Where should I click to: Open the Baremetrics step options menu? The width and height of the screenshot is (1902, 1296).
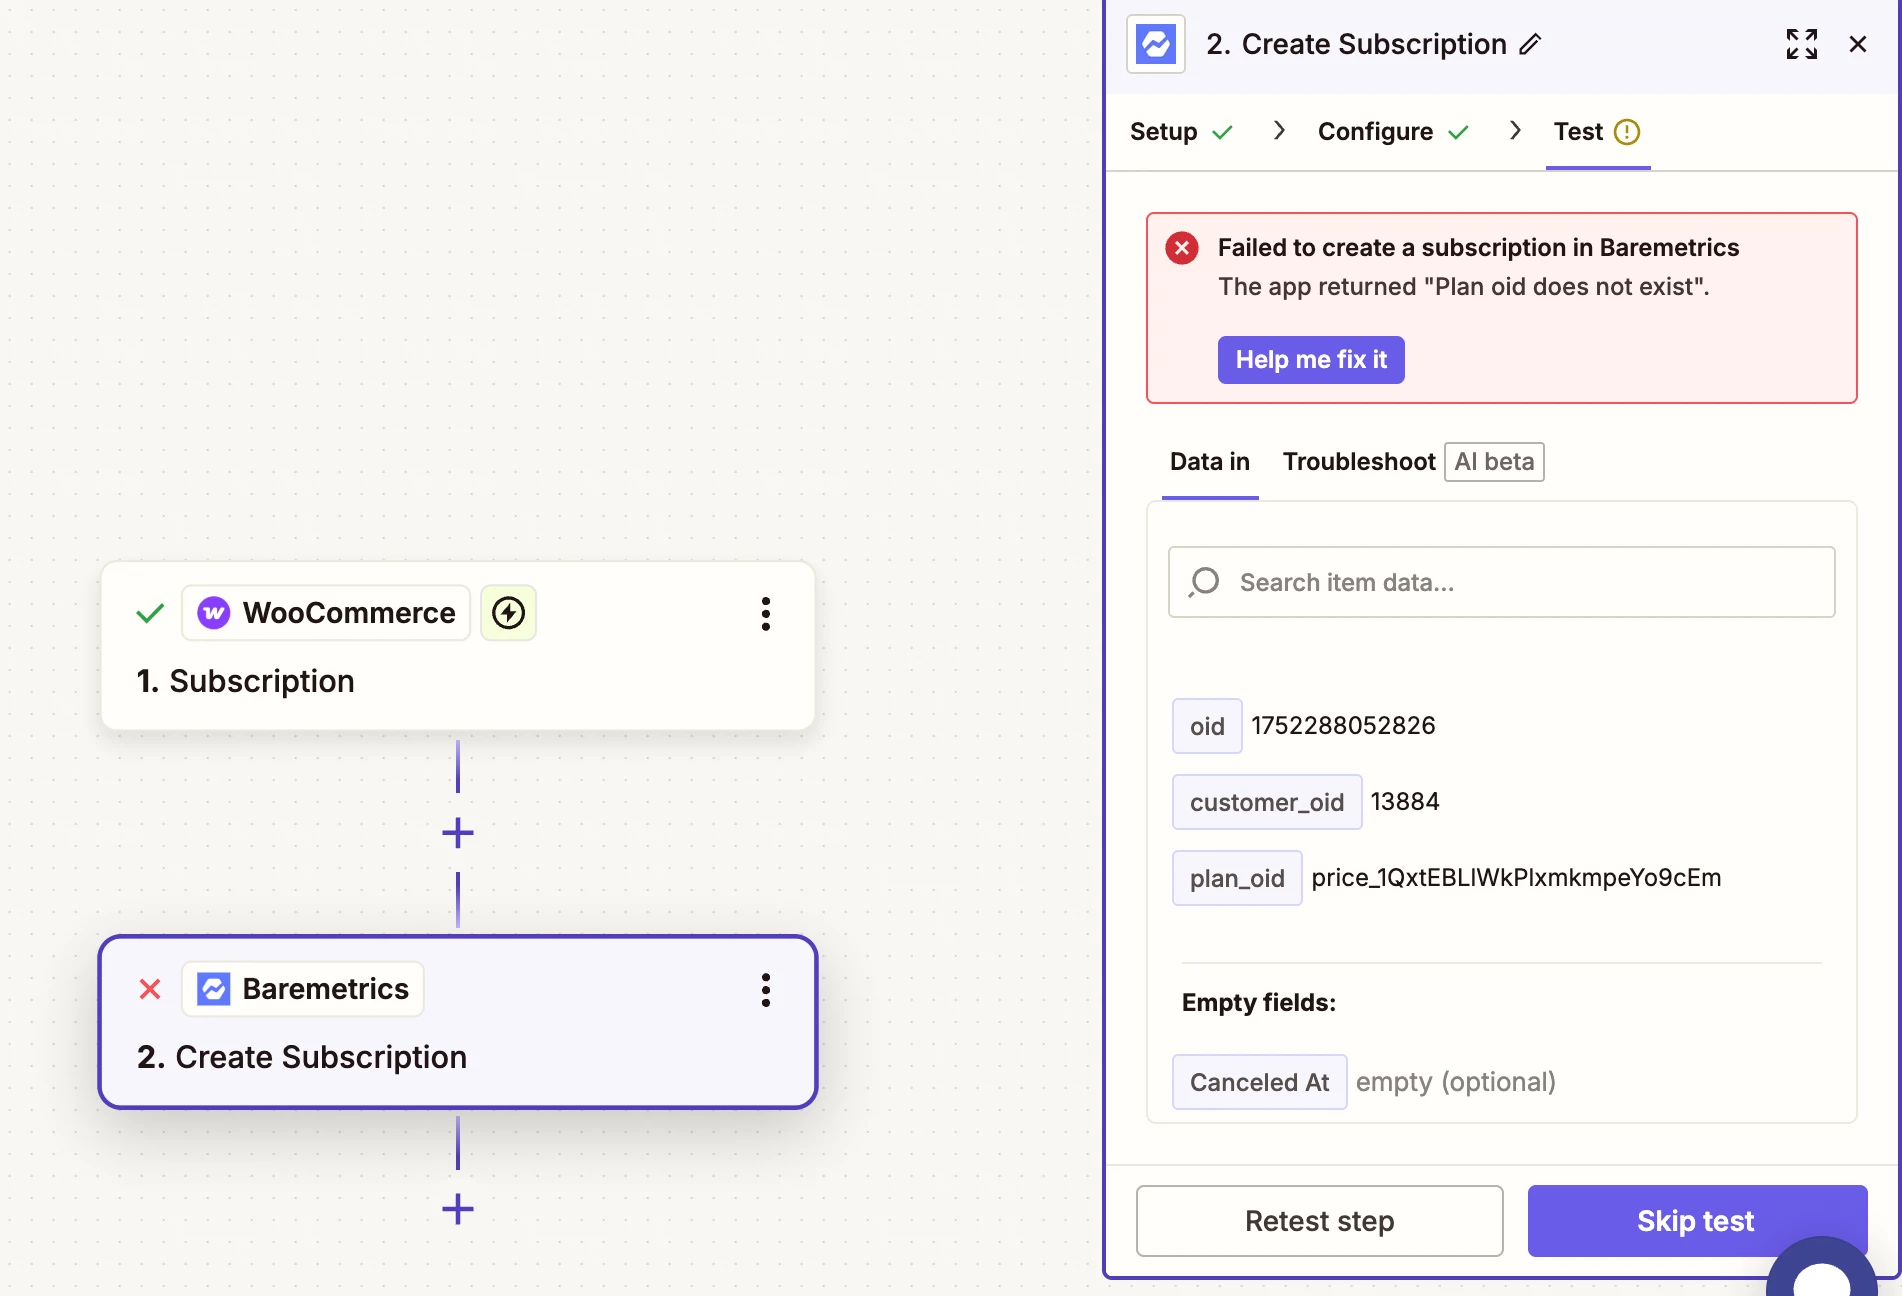point(766,989)
